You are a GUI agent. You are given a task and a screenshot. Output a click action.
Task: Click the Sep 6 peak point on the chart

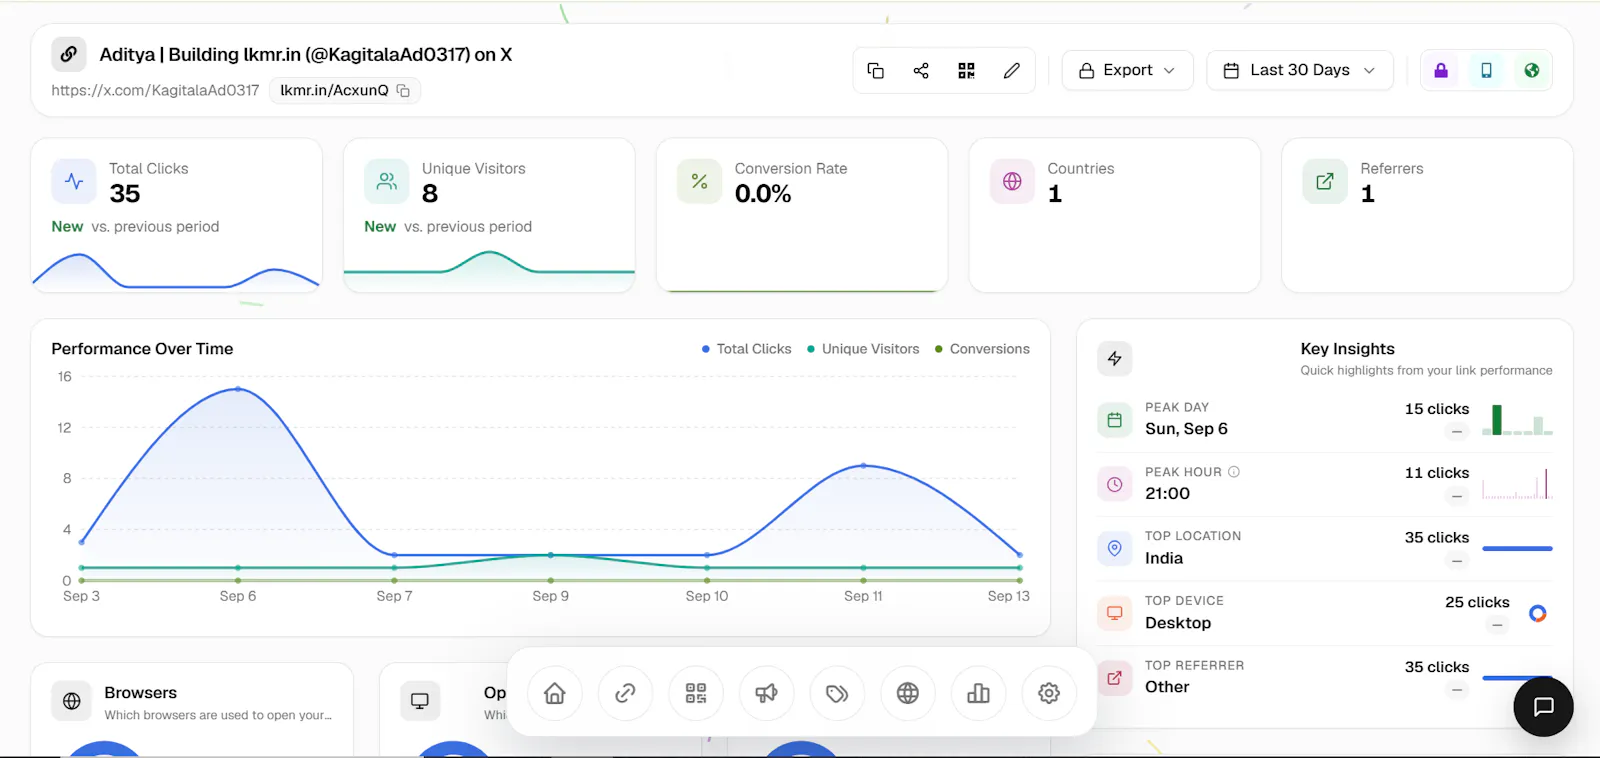pos(238,389)
